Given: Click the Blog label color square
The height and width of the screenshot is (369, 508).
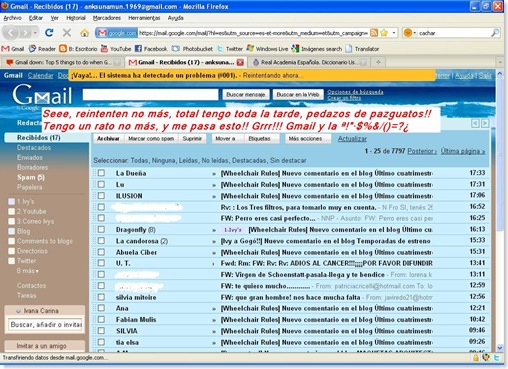Looking at the screenshot, I should (x=12, y=231).
